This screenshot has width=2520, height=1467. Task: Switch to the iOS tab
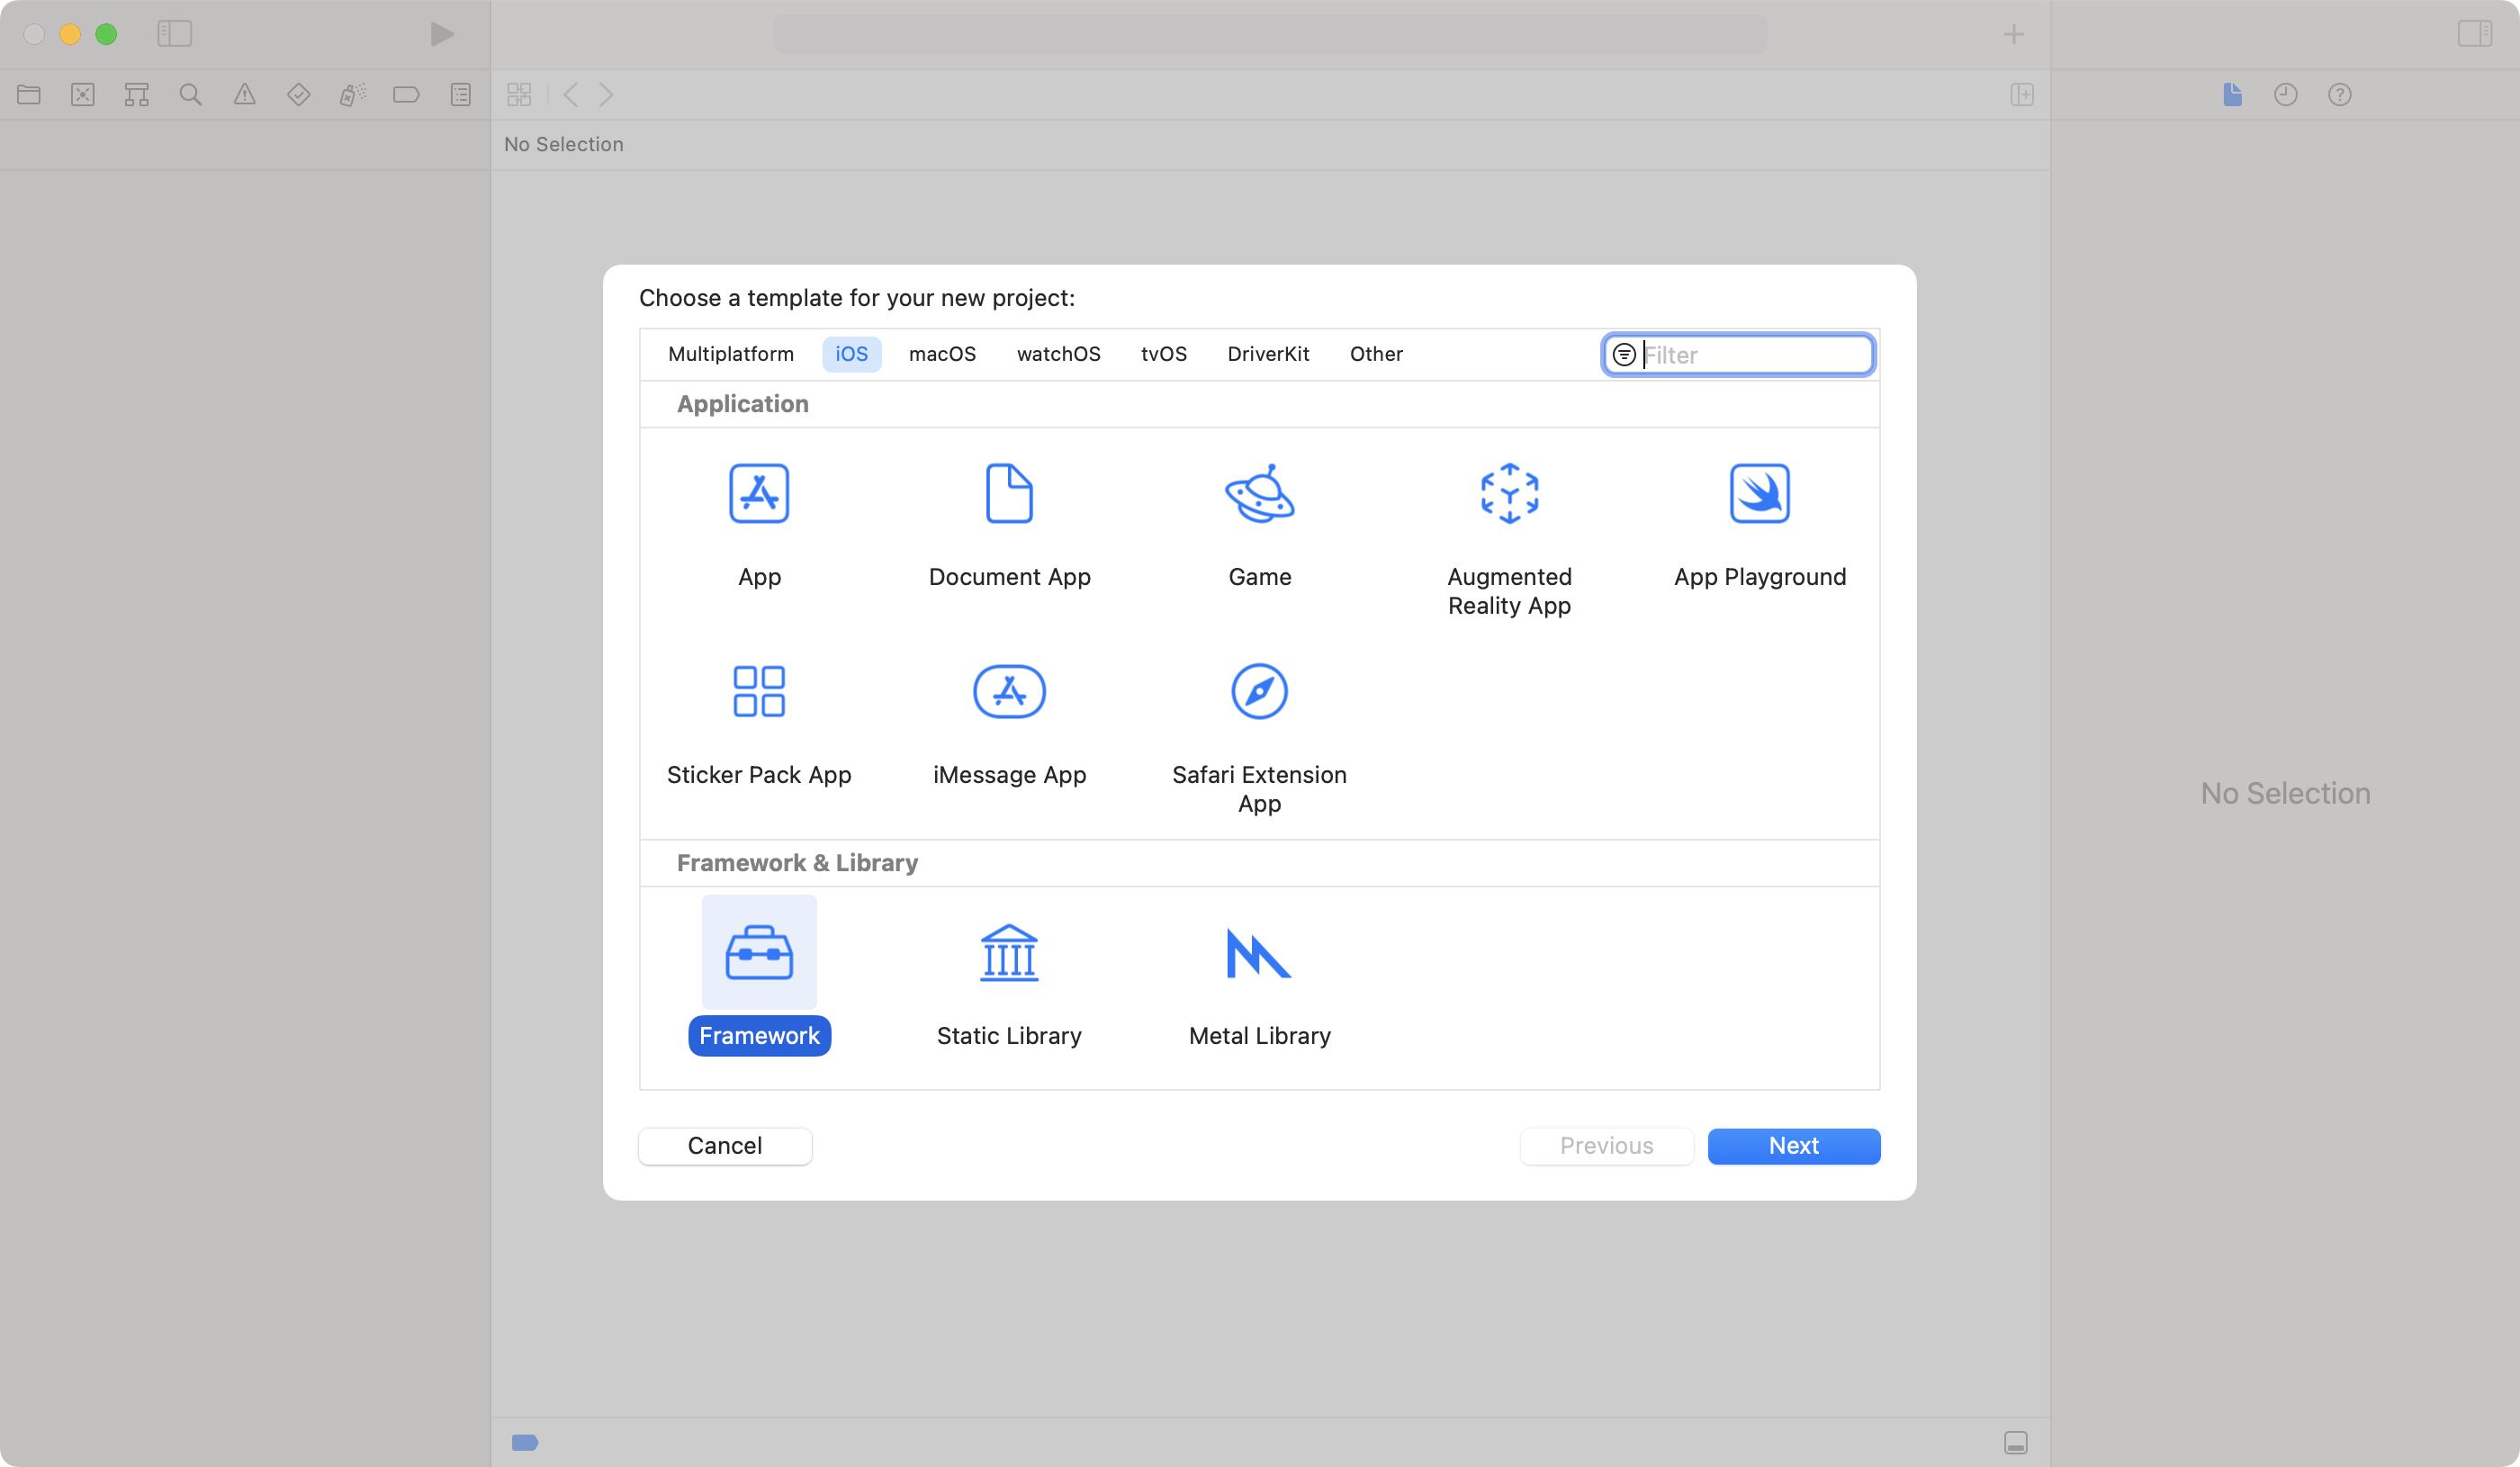[x=852, y=354]
